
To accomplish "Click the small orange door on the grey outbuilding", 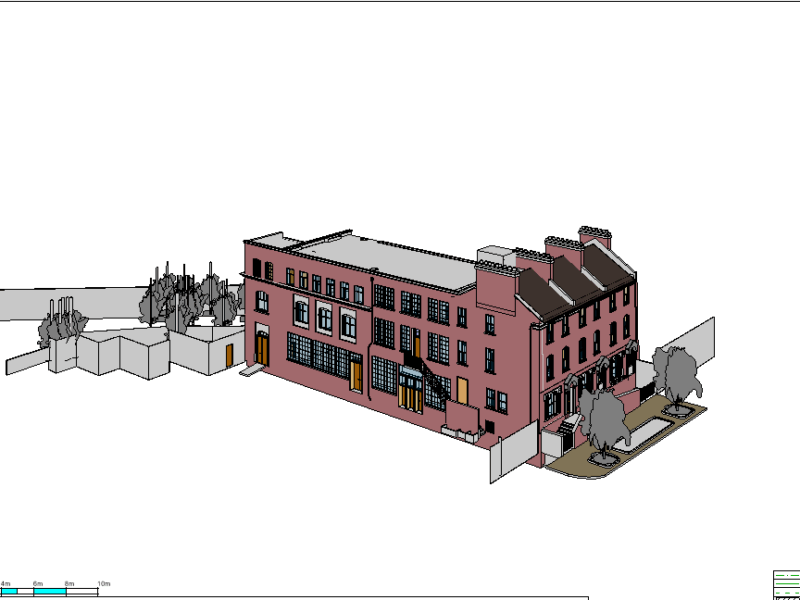I will click(229, 355).
